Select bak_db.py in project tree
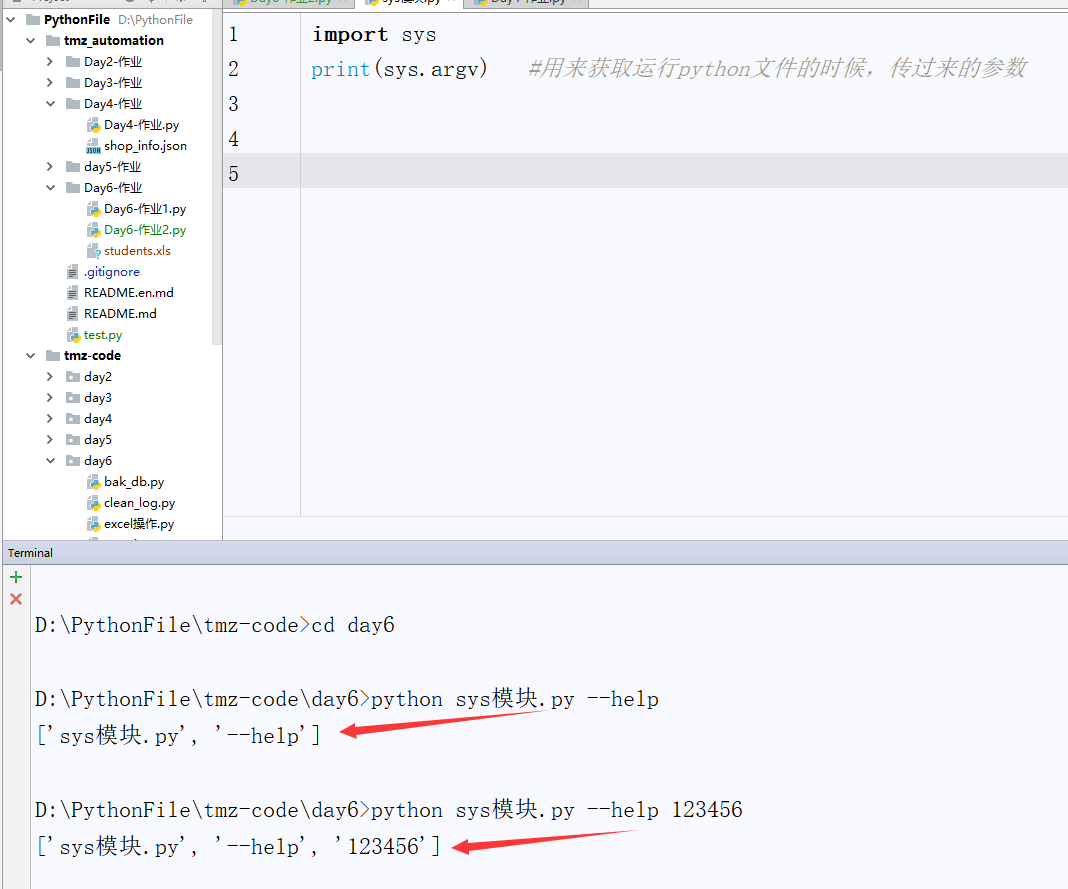The width and height of the screenshot is (1068, 889). pyautogui.click(x=134, y=482)
